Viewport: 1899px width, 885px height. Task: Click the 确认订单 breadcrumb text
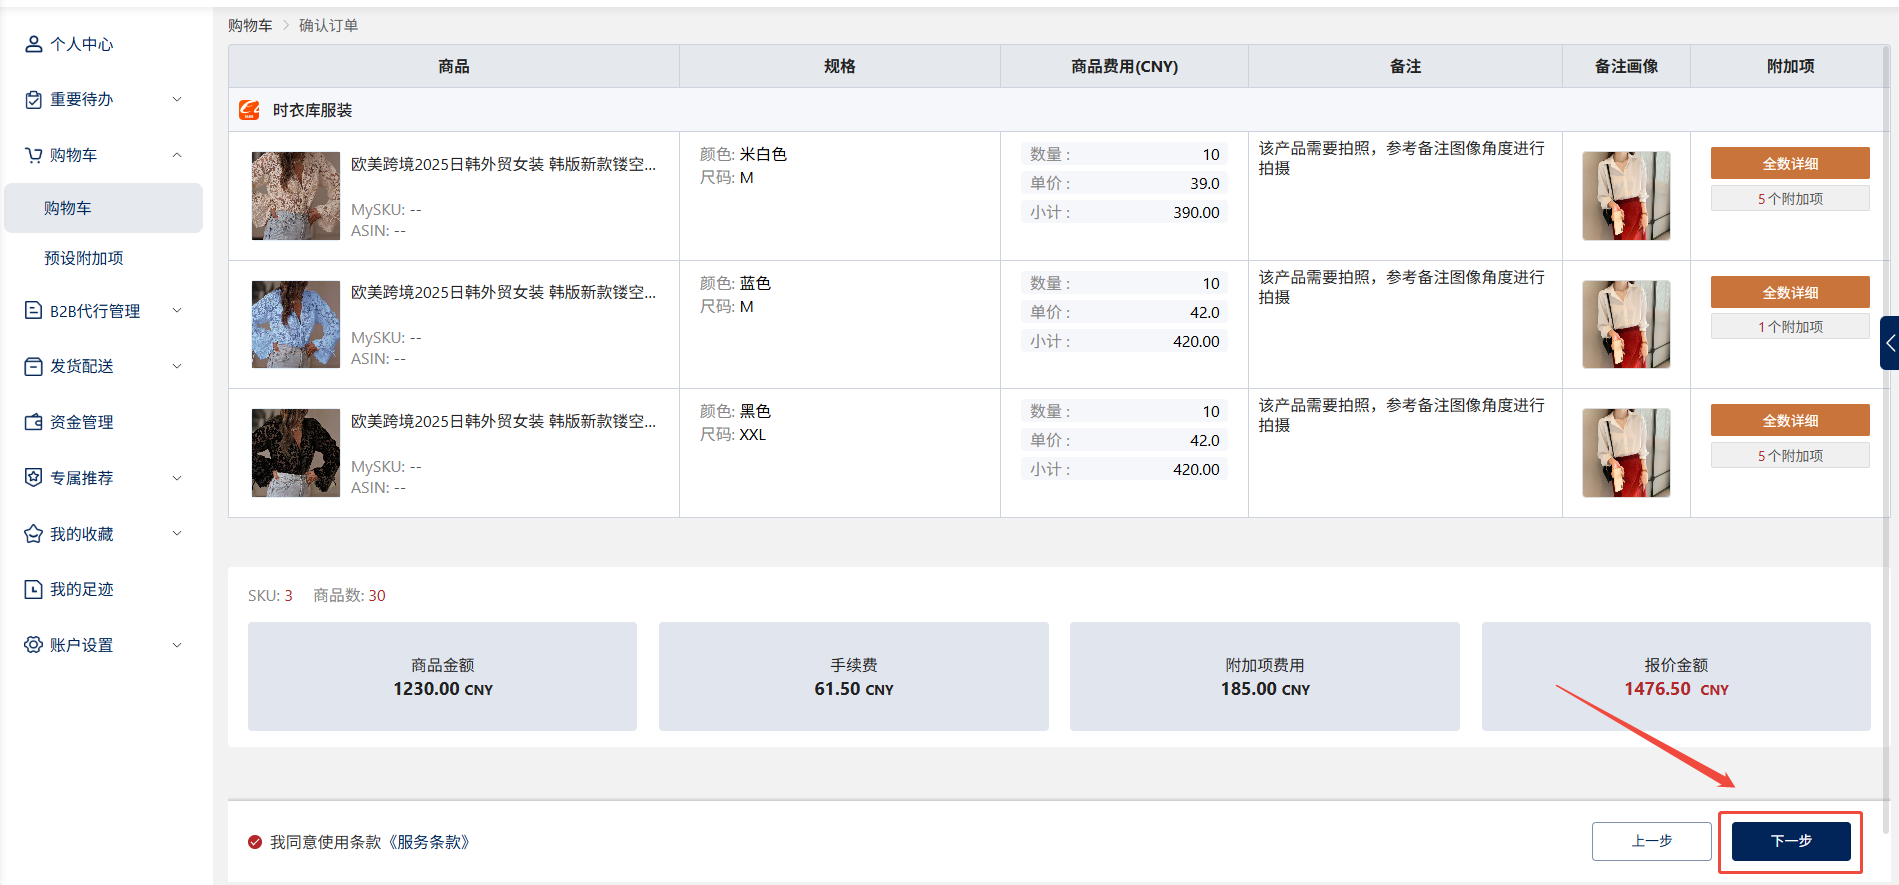coord(328,25)
